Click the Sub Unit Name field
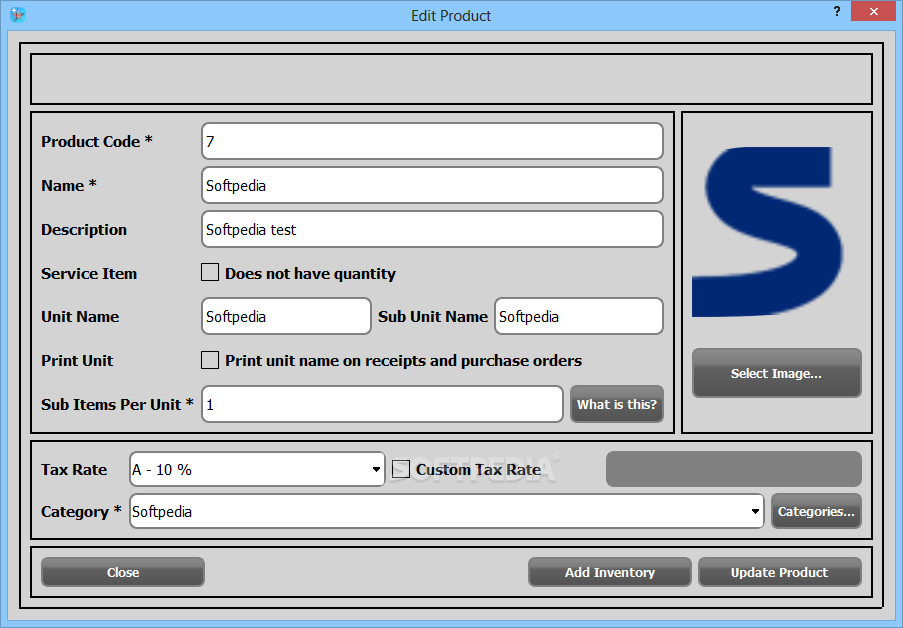903x628 pixels. tap(579, 316)
